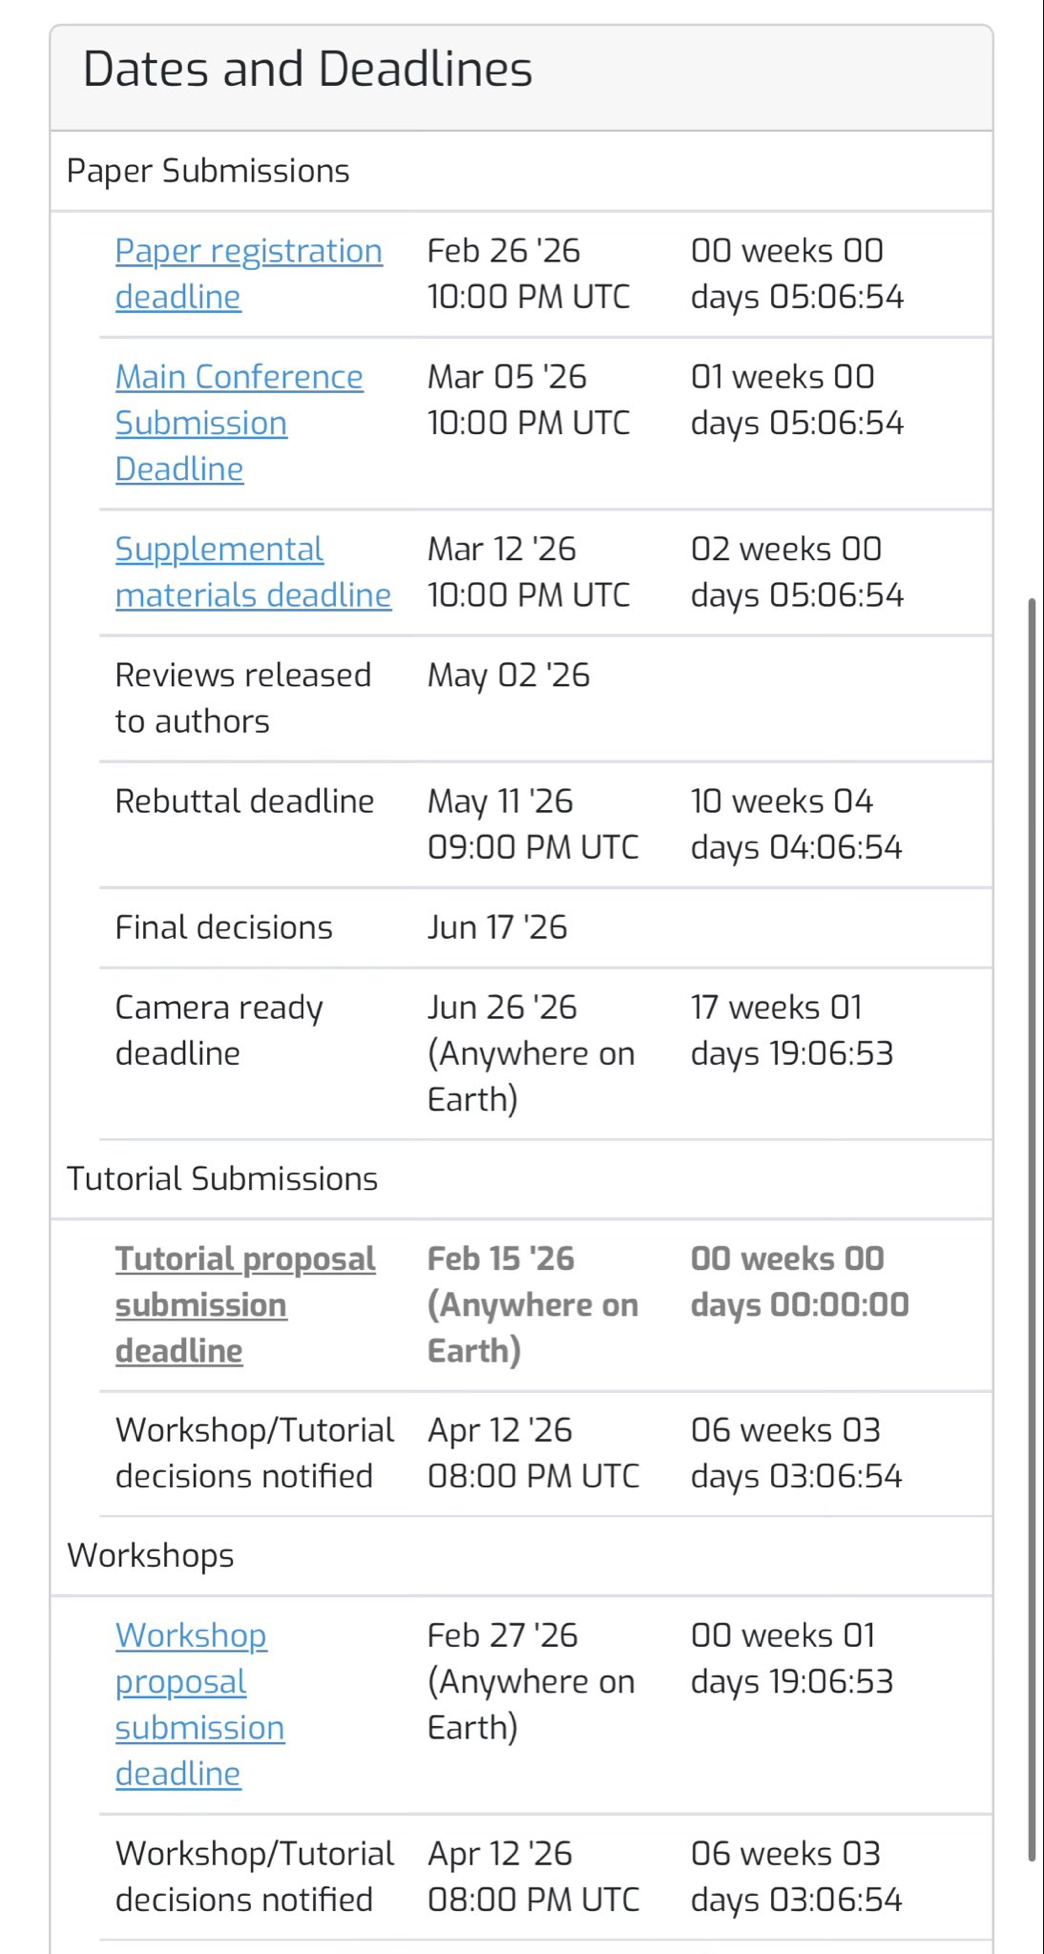
Task: Open the Tutorial proposal submission deadline link
Action: coord(245,1304)
